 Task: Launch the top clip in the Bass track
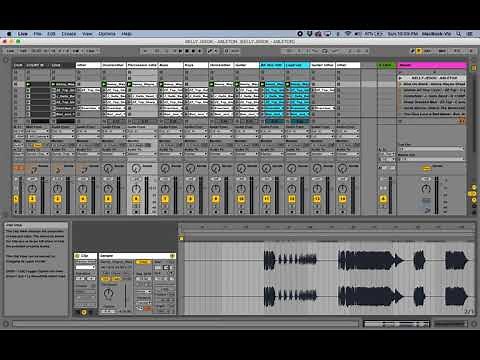coord(161,84)
